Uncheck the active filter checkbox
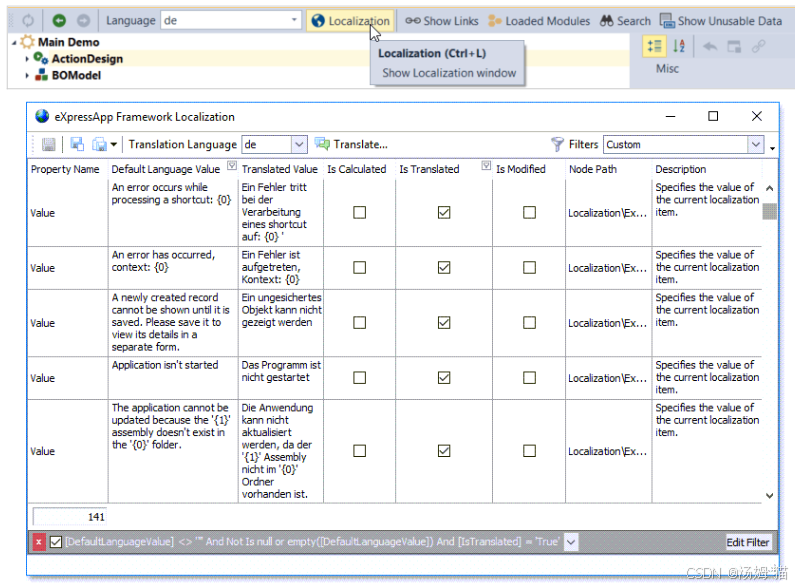This screenshot has width=795, height=587. tap(56, 542)
